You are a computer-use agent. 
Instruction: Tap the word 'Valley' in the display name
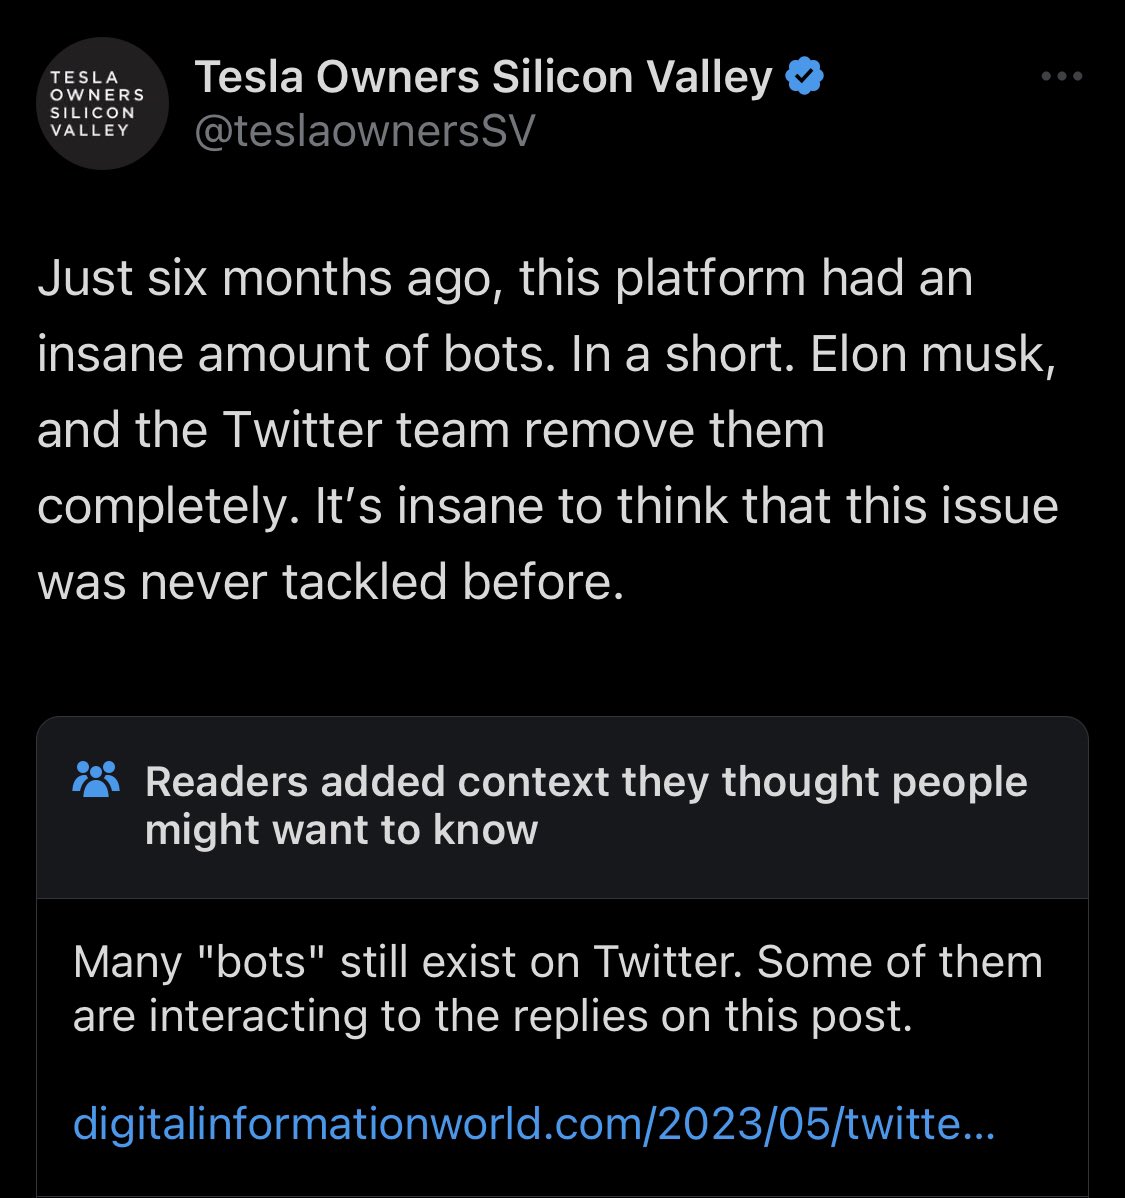708,78
